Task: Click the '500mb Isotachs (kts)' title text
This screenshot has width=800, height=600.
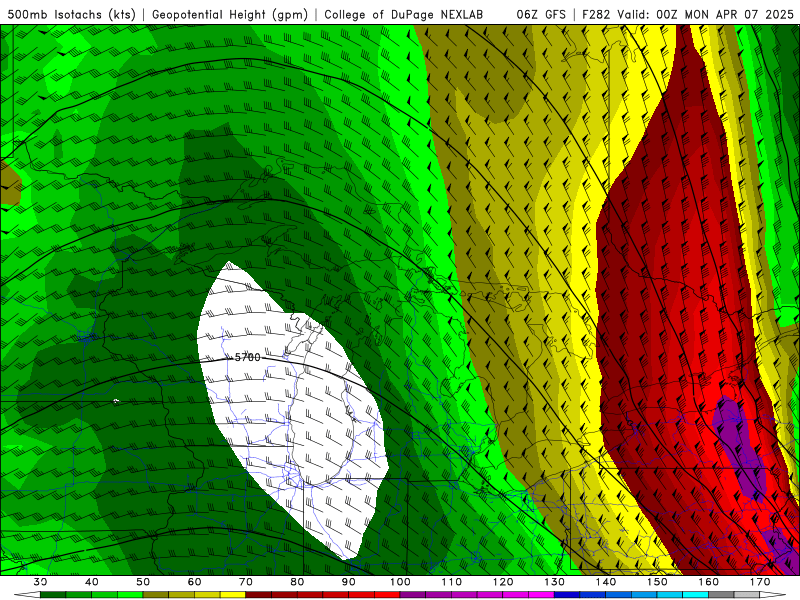Action: (x=71, y=15)
